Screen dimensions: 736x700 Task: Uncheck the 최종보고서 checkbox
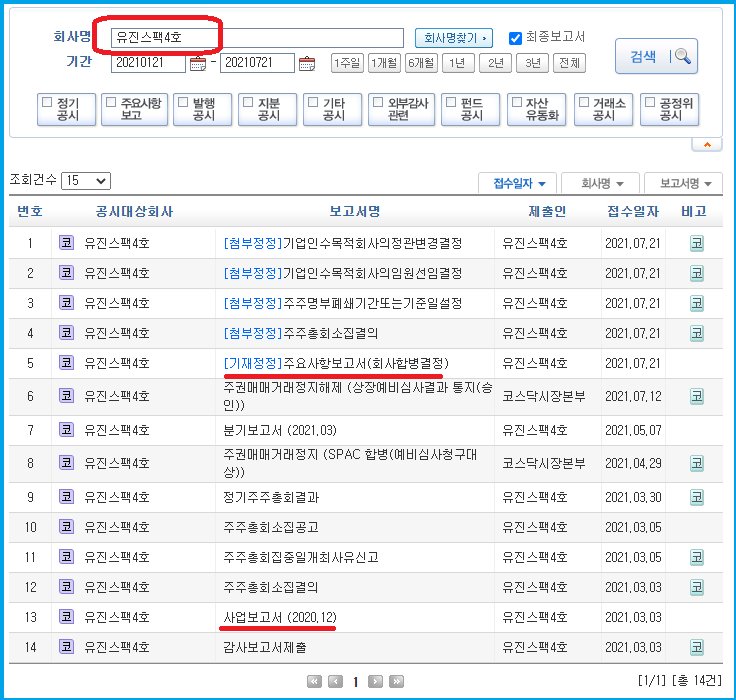point(515,38)
